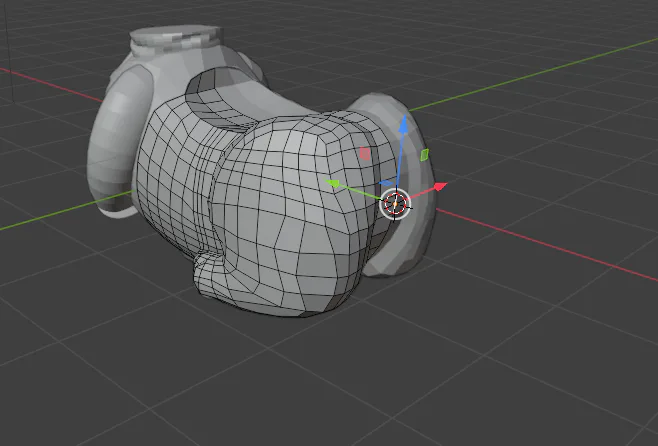Click the white circle at gizmo center
The width and height of the screenshot is (658, 446).
[395, 204]
